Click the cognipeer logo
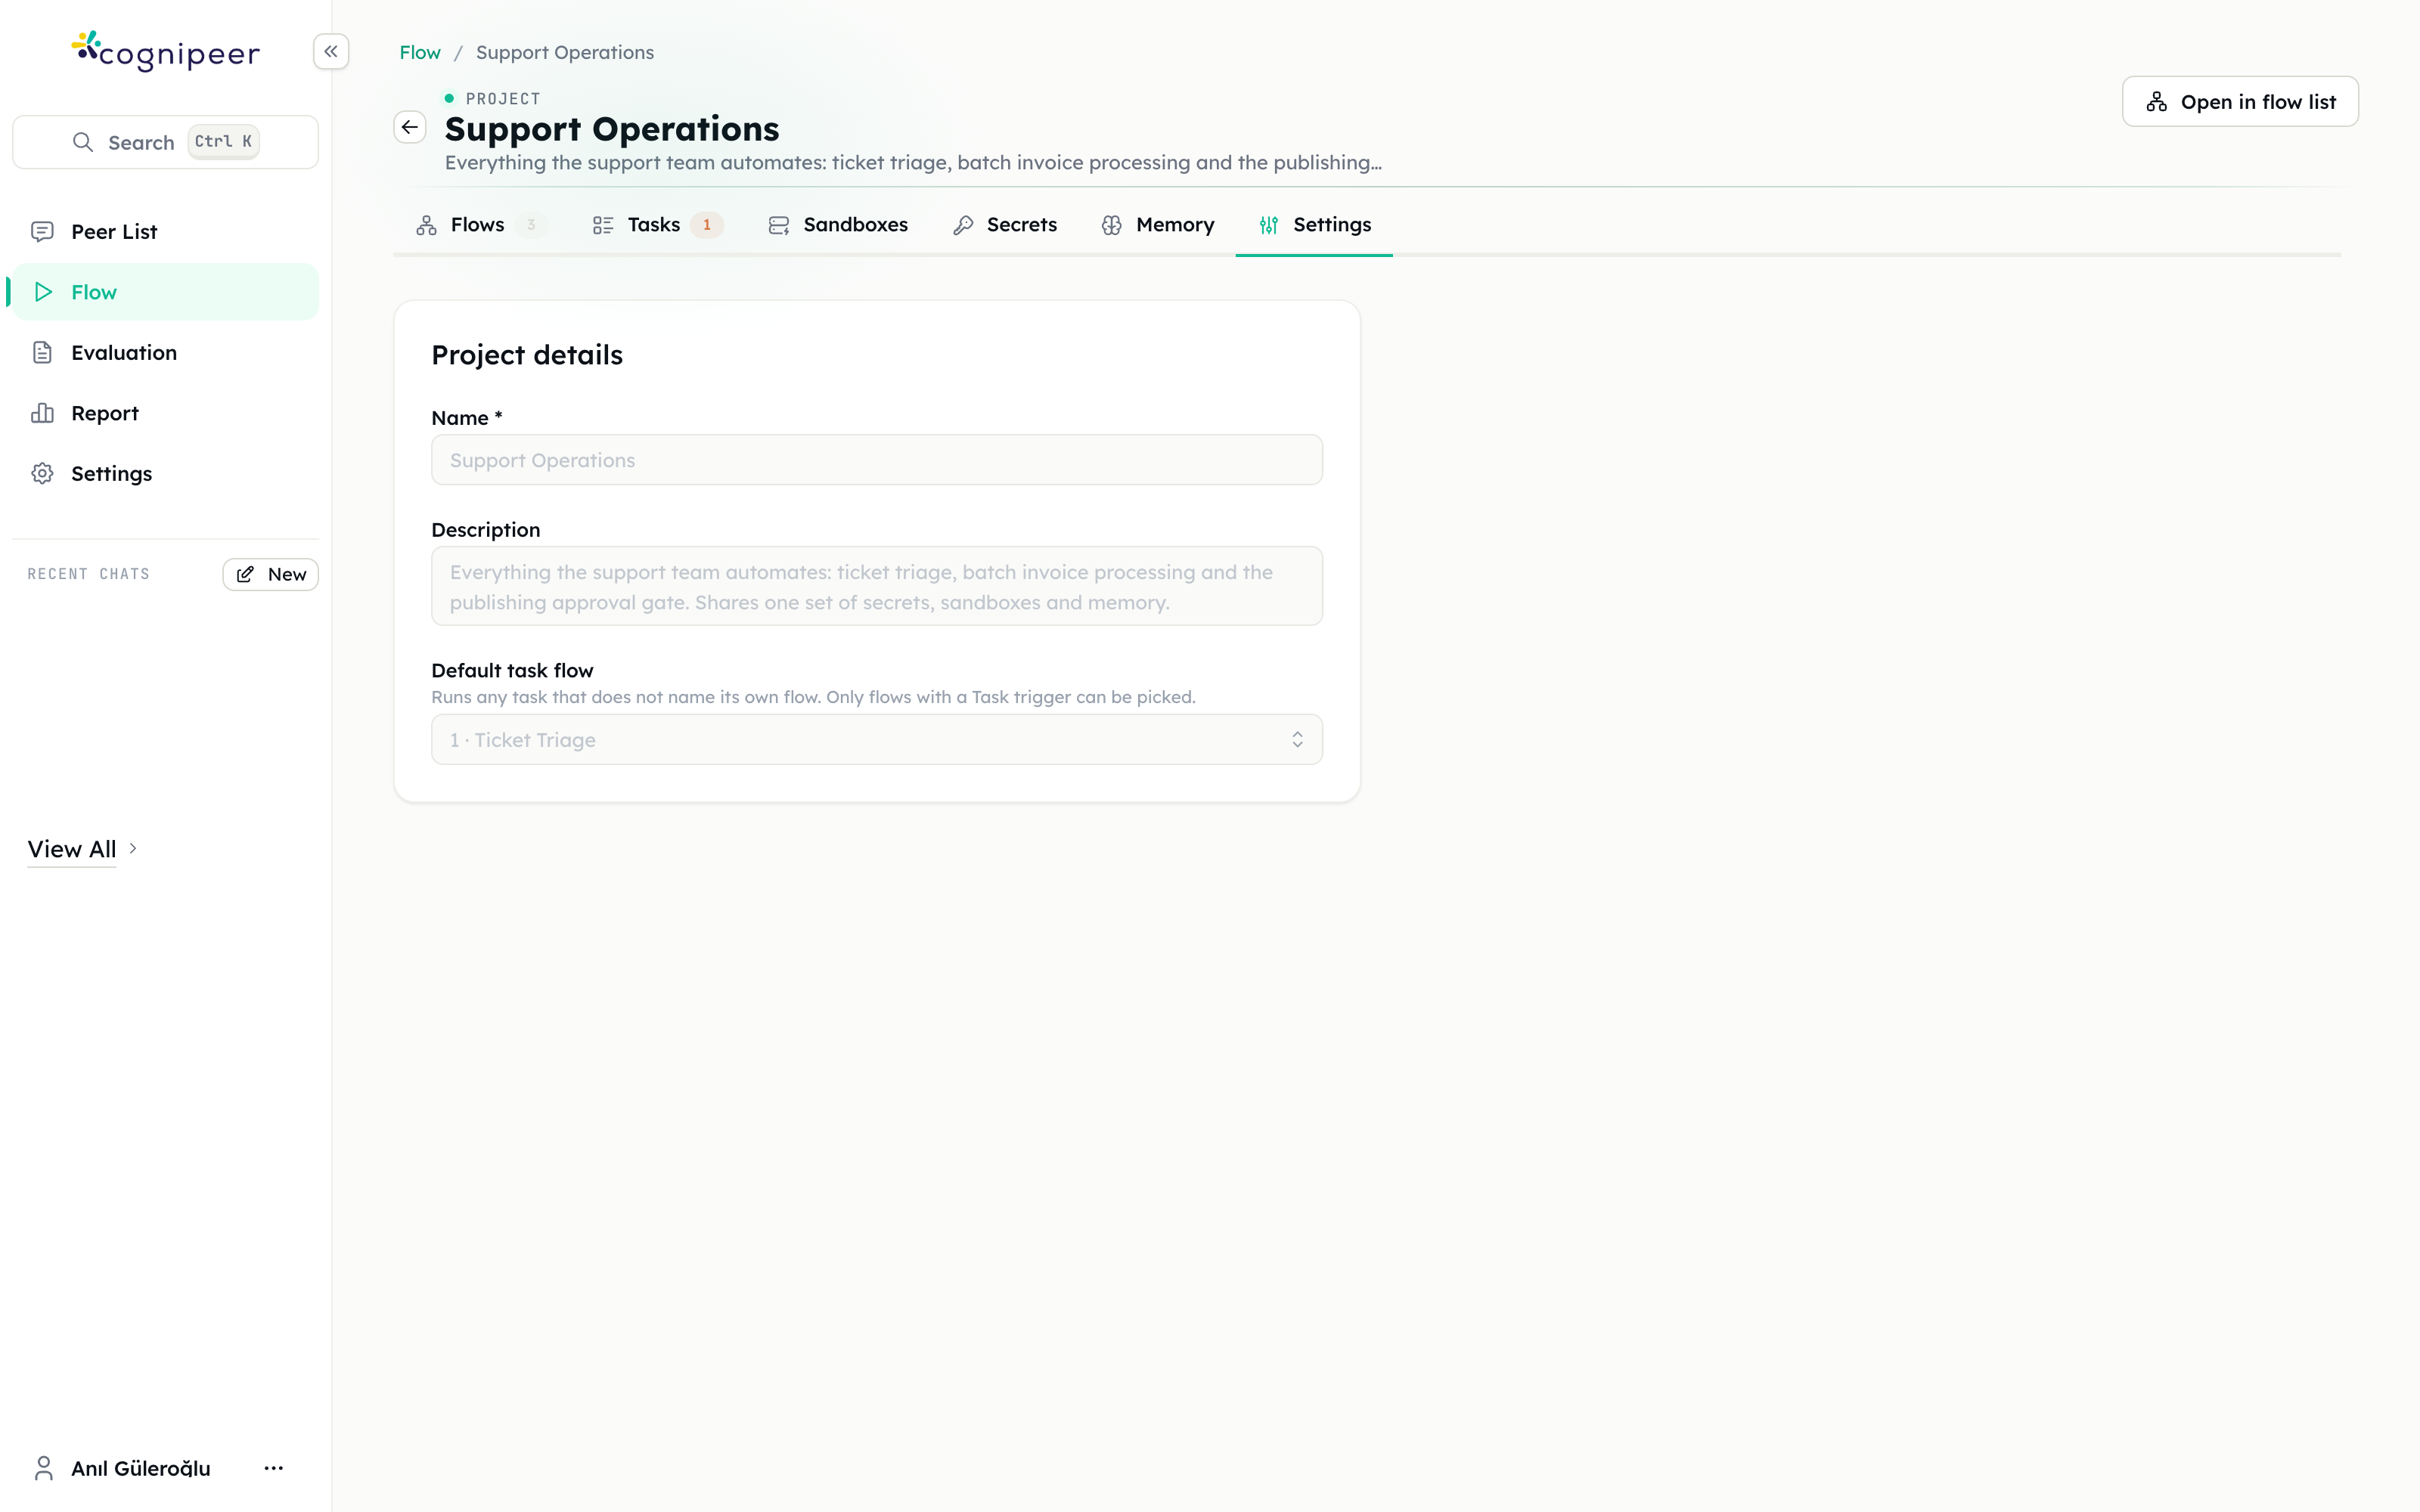Viewport: 2420px width, 1512px height. pos(166,51)
